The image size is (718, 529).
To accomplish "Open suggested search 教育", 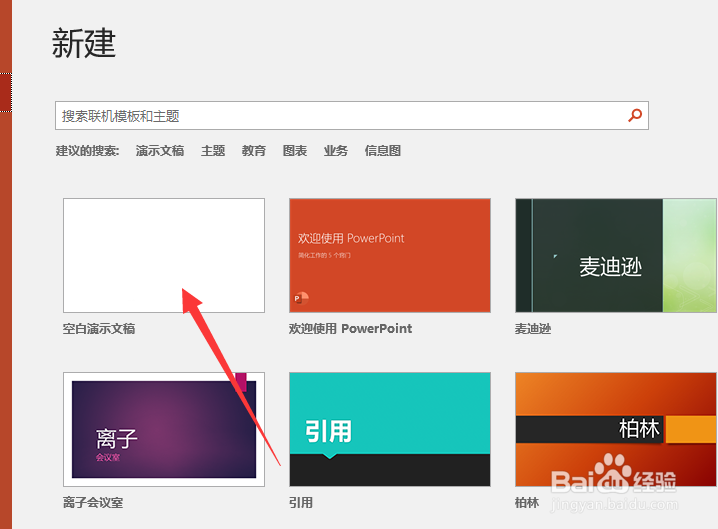I will (x=254, y=151).
